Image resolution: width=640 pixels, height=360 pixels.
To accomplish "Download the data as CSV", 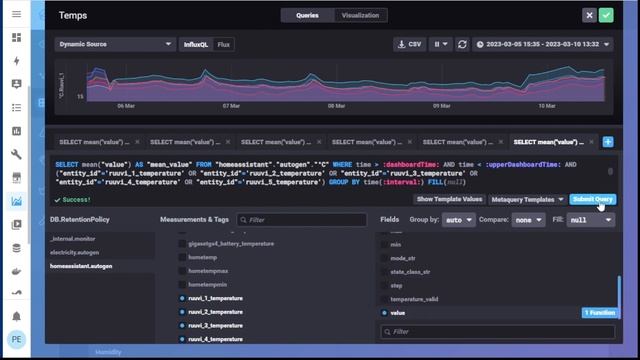I will coord(409,44).
